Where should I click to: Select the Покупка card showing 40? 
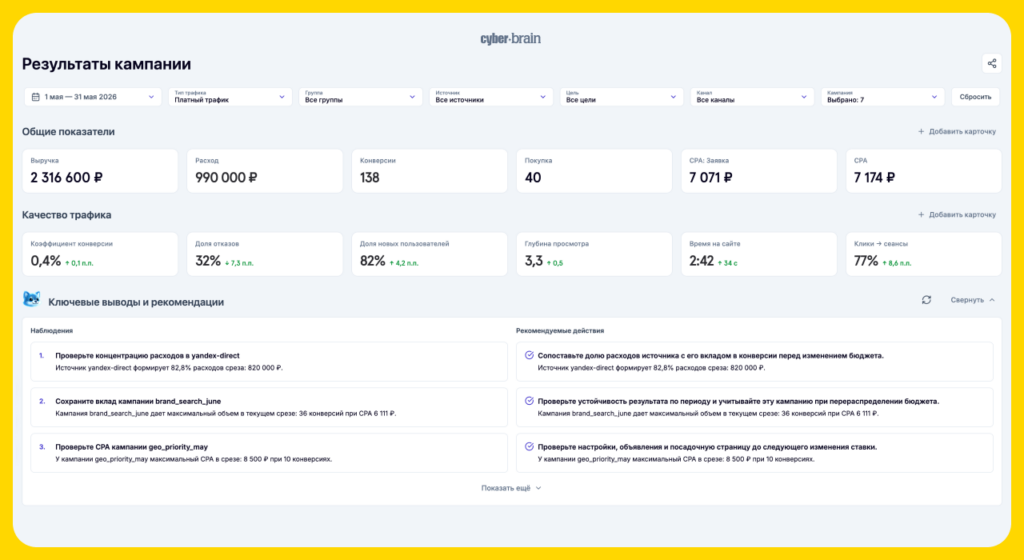(594, 171)
